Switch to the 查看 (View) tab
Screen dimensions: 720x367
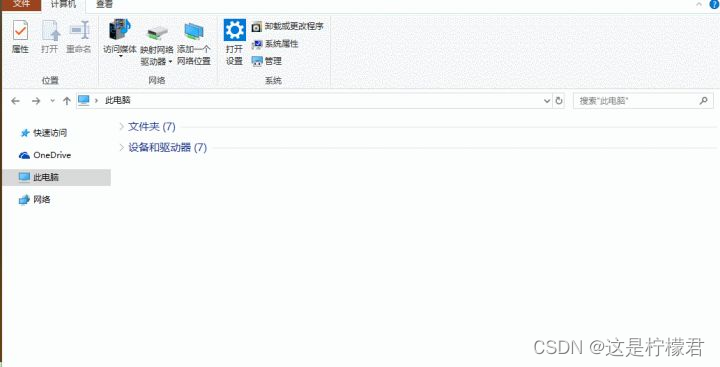point(105,5)
